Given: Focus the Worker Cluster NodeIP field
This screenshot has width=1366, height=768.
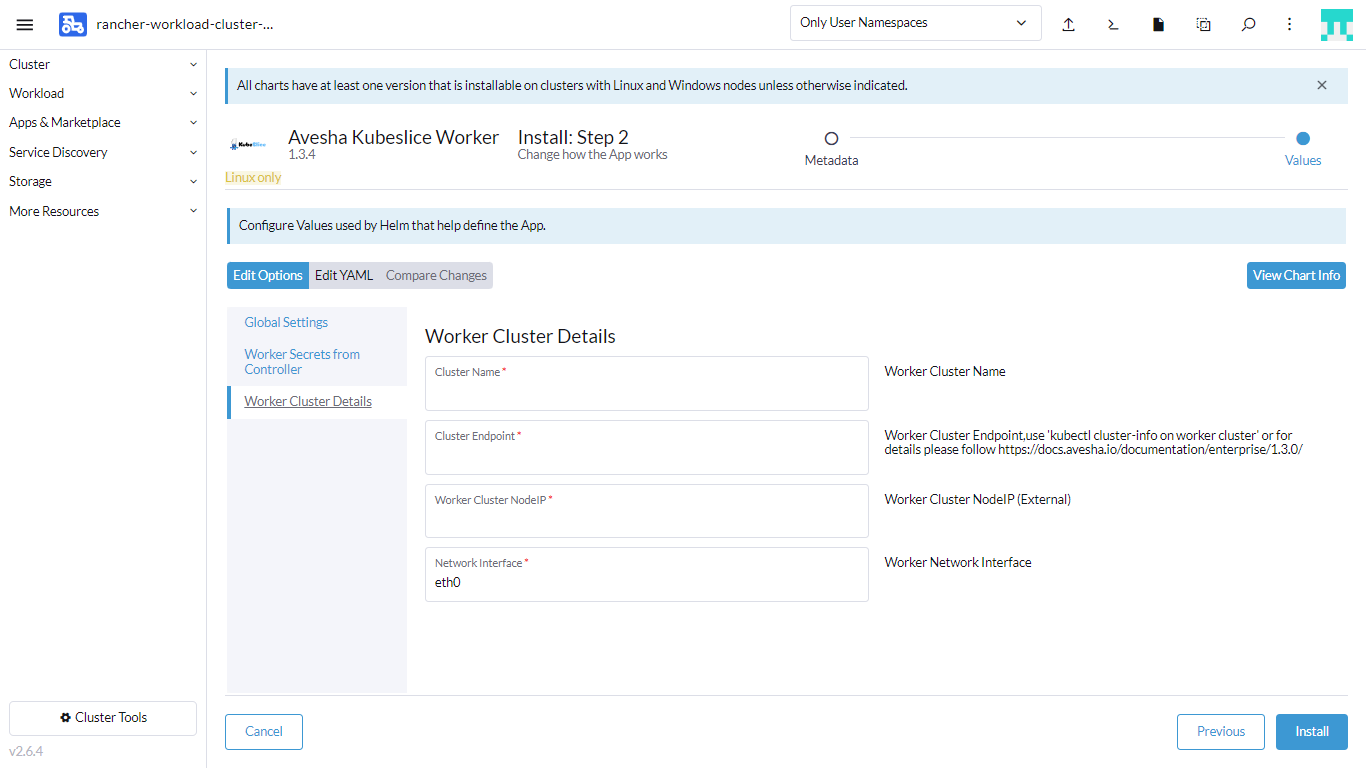Looking at the screenshot, I should click(x=647, y=511).
